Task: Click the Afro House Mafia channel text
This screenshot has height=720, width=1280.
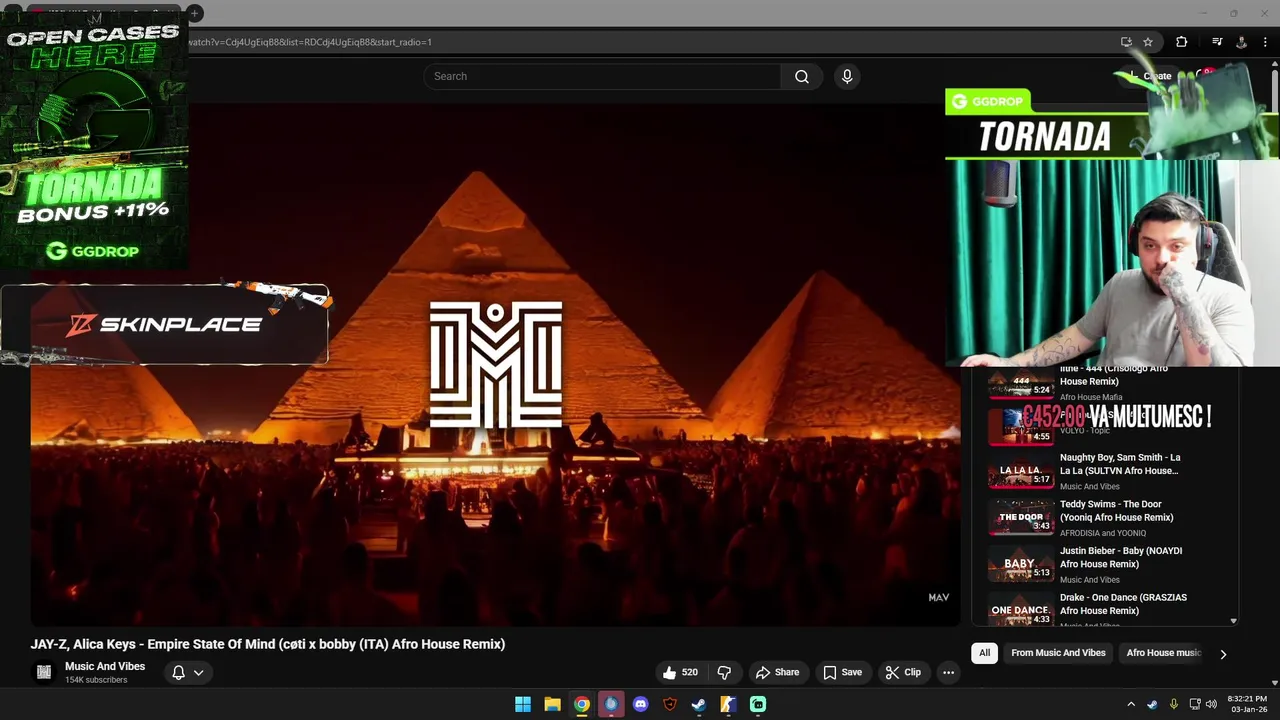Action: click(x=1091, y=397)
